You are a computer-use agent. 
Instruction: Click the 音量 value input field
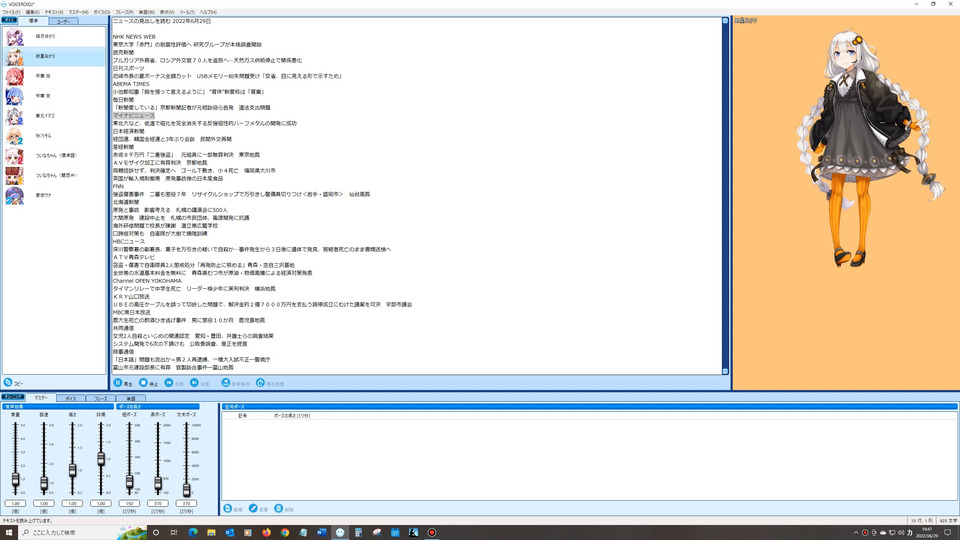coord(15,503)
